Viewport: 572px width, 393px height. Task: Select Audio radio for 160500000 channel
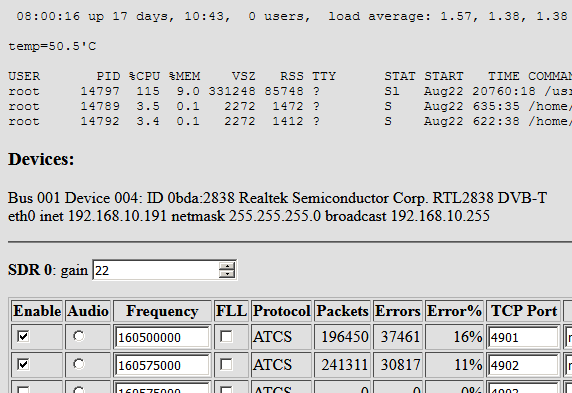coord(79,336)
